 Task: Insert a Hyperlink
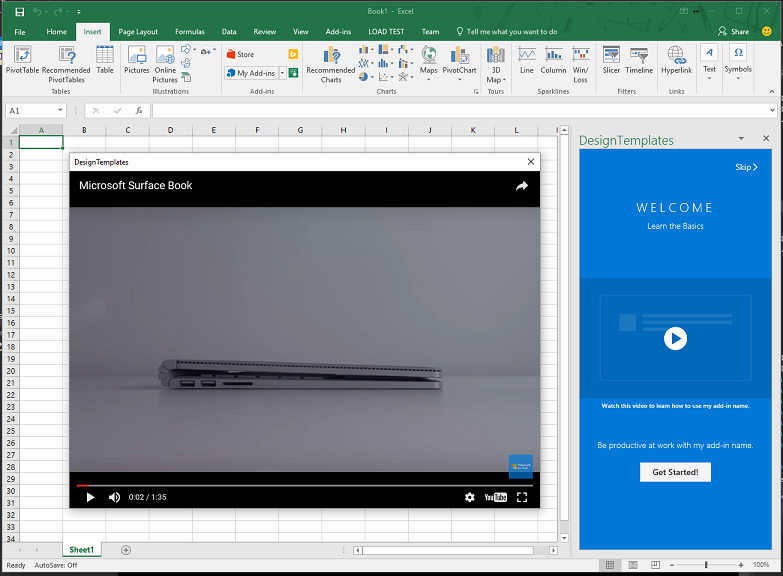tap(676, 59)
